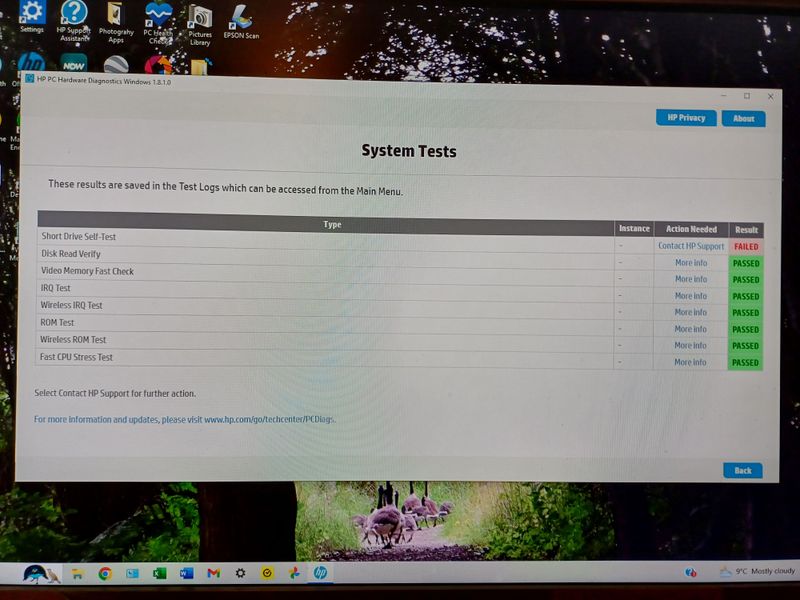This screenshot has height=600, width=800.
Task: Open the light blue taskbar app icon
Action: pyautogui.click(x=133, y=574)
